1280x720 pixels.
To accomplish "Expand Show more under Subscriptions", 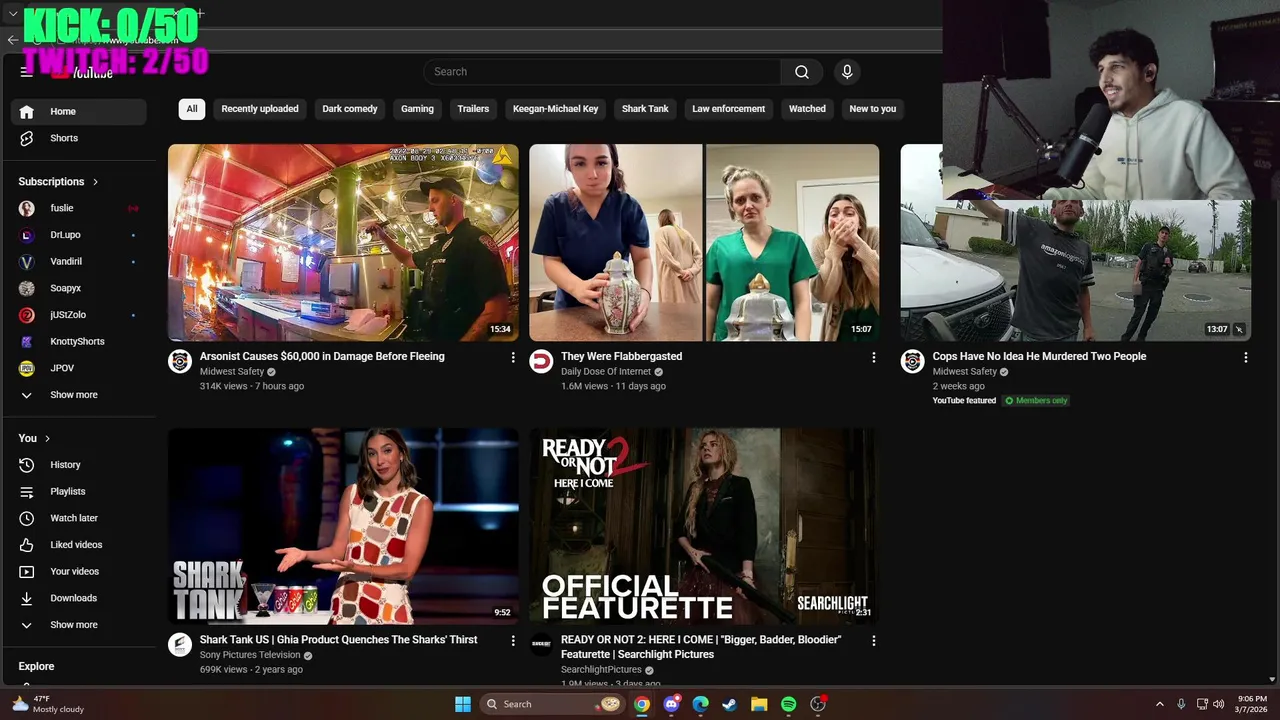I will click(79, 395).
